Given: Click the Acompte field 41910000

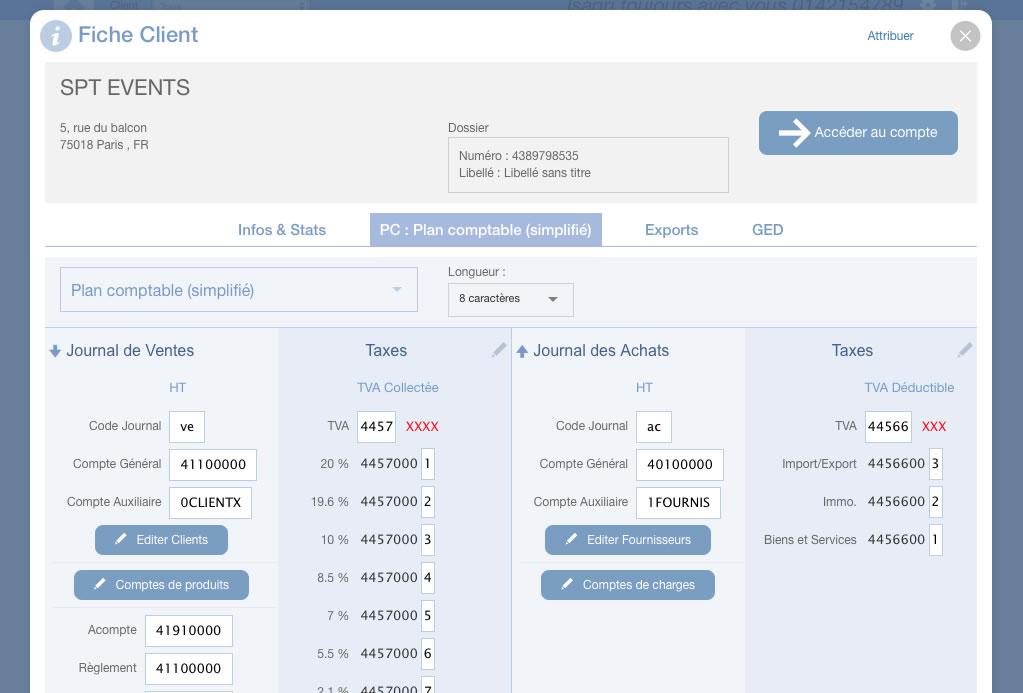Looking at the screenshot, I should click(x=189, y=630).
